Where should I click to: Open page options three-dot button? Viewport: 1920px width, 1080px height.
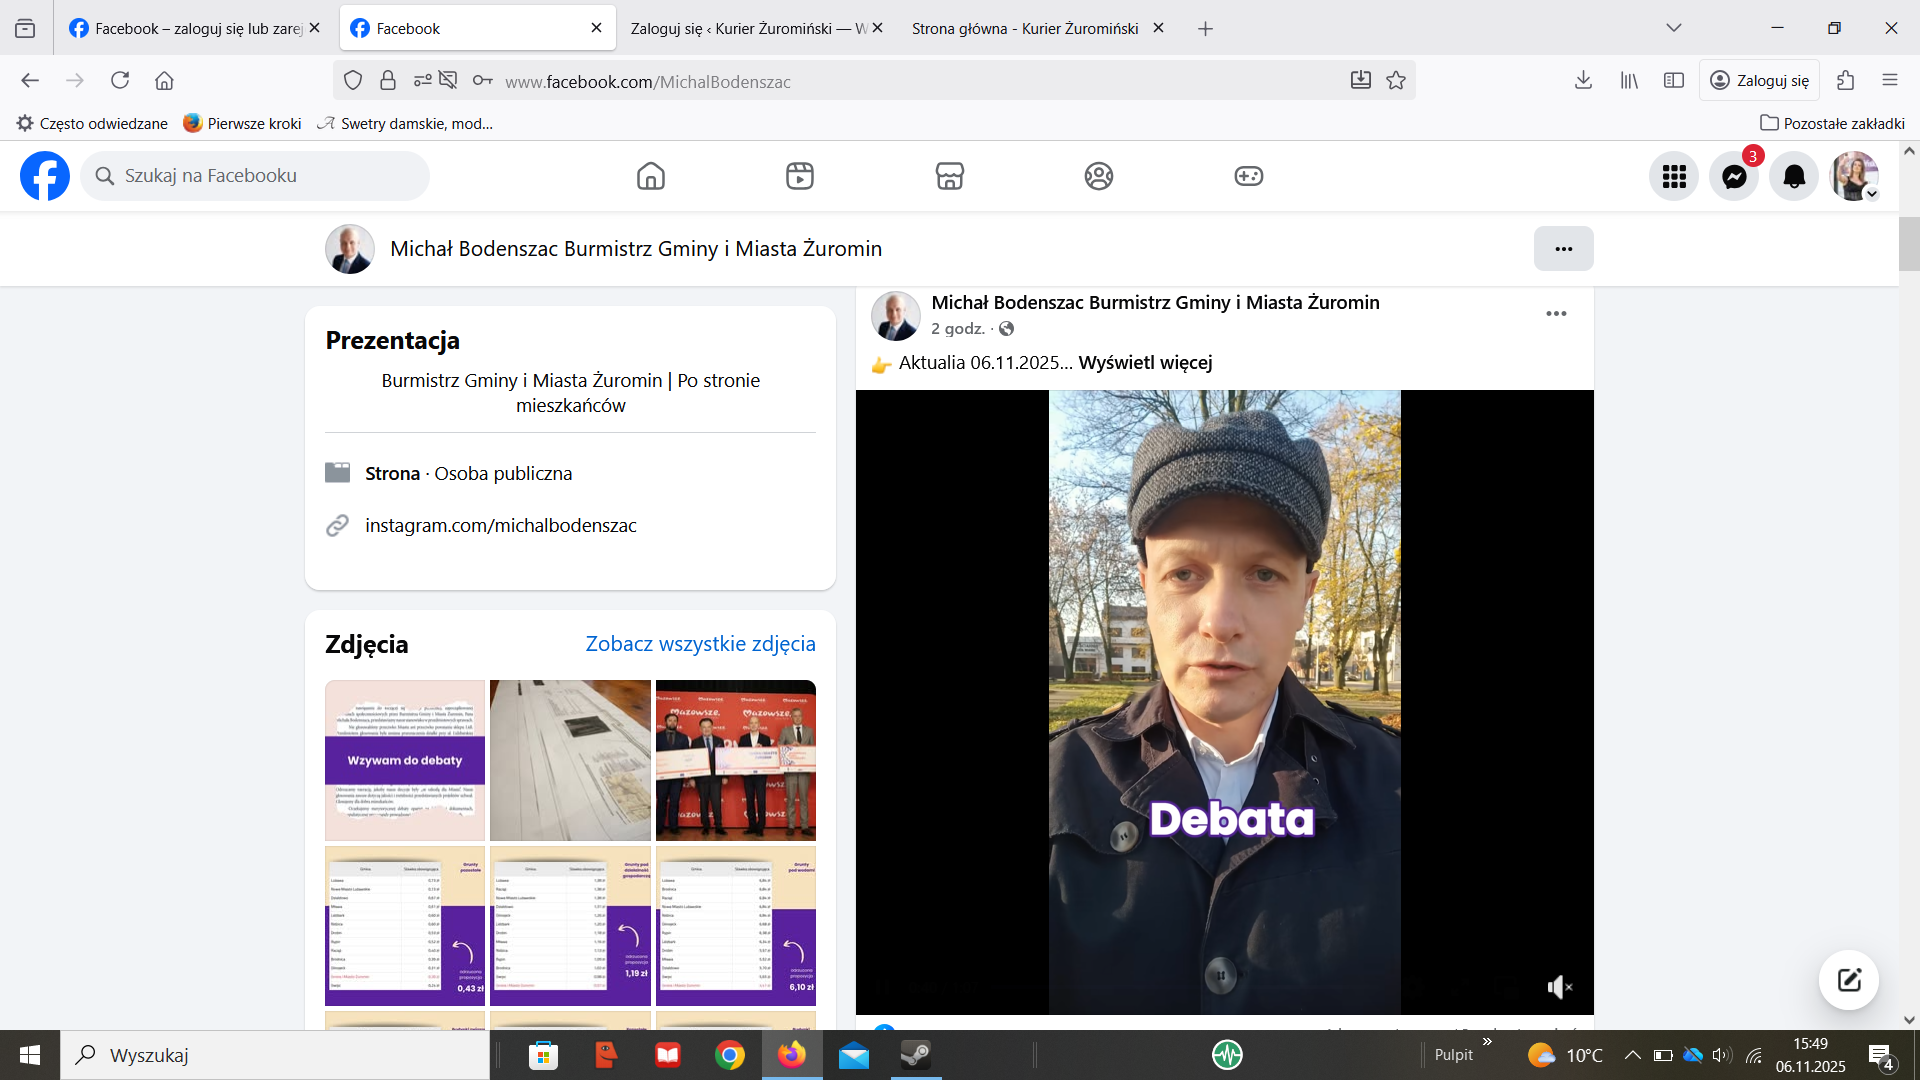coord(1563,249)
